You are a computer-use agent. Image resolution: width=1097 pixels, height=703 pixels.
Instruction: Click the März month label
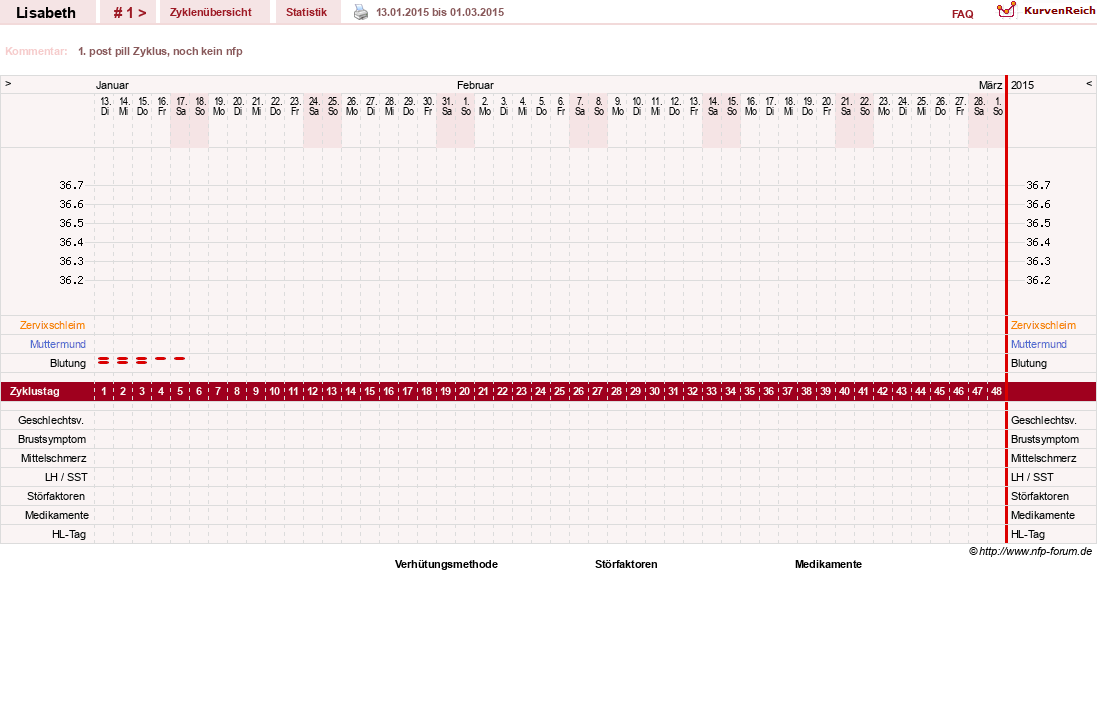pos(990,85)
